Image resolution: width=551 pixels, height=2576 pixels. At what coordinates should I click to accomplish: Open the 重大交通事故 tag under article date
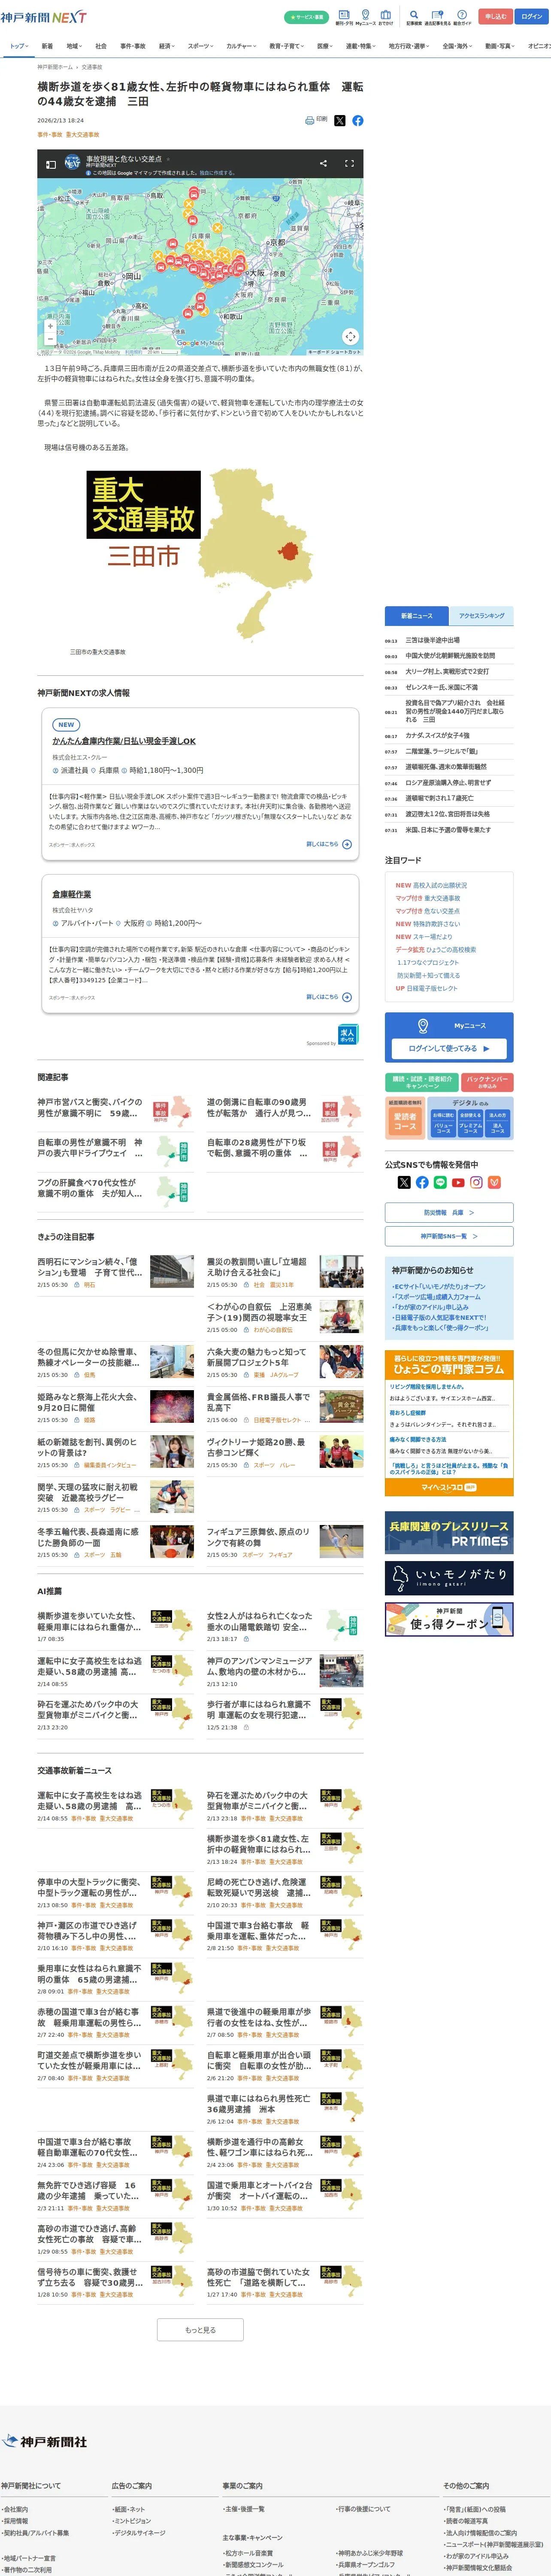click(83, 134)
